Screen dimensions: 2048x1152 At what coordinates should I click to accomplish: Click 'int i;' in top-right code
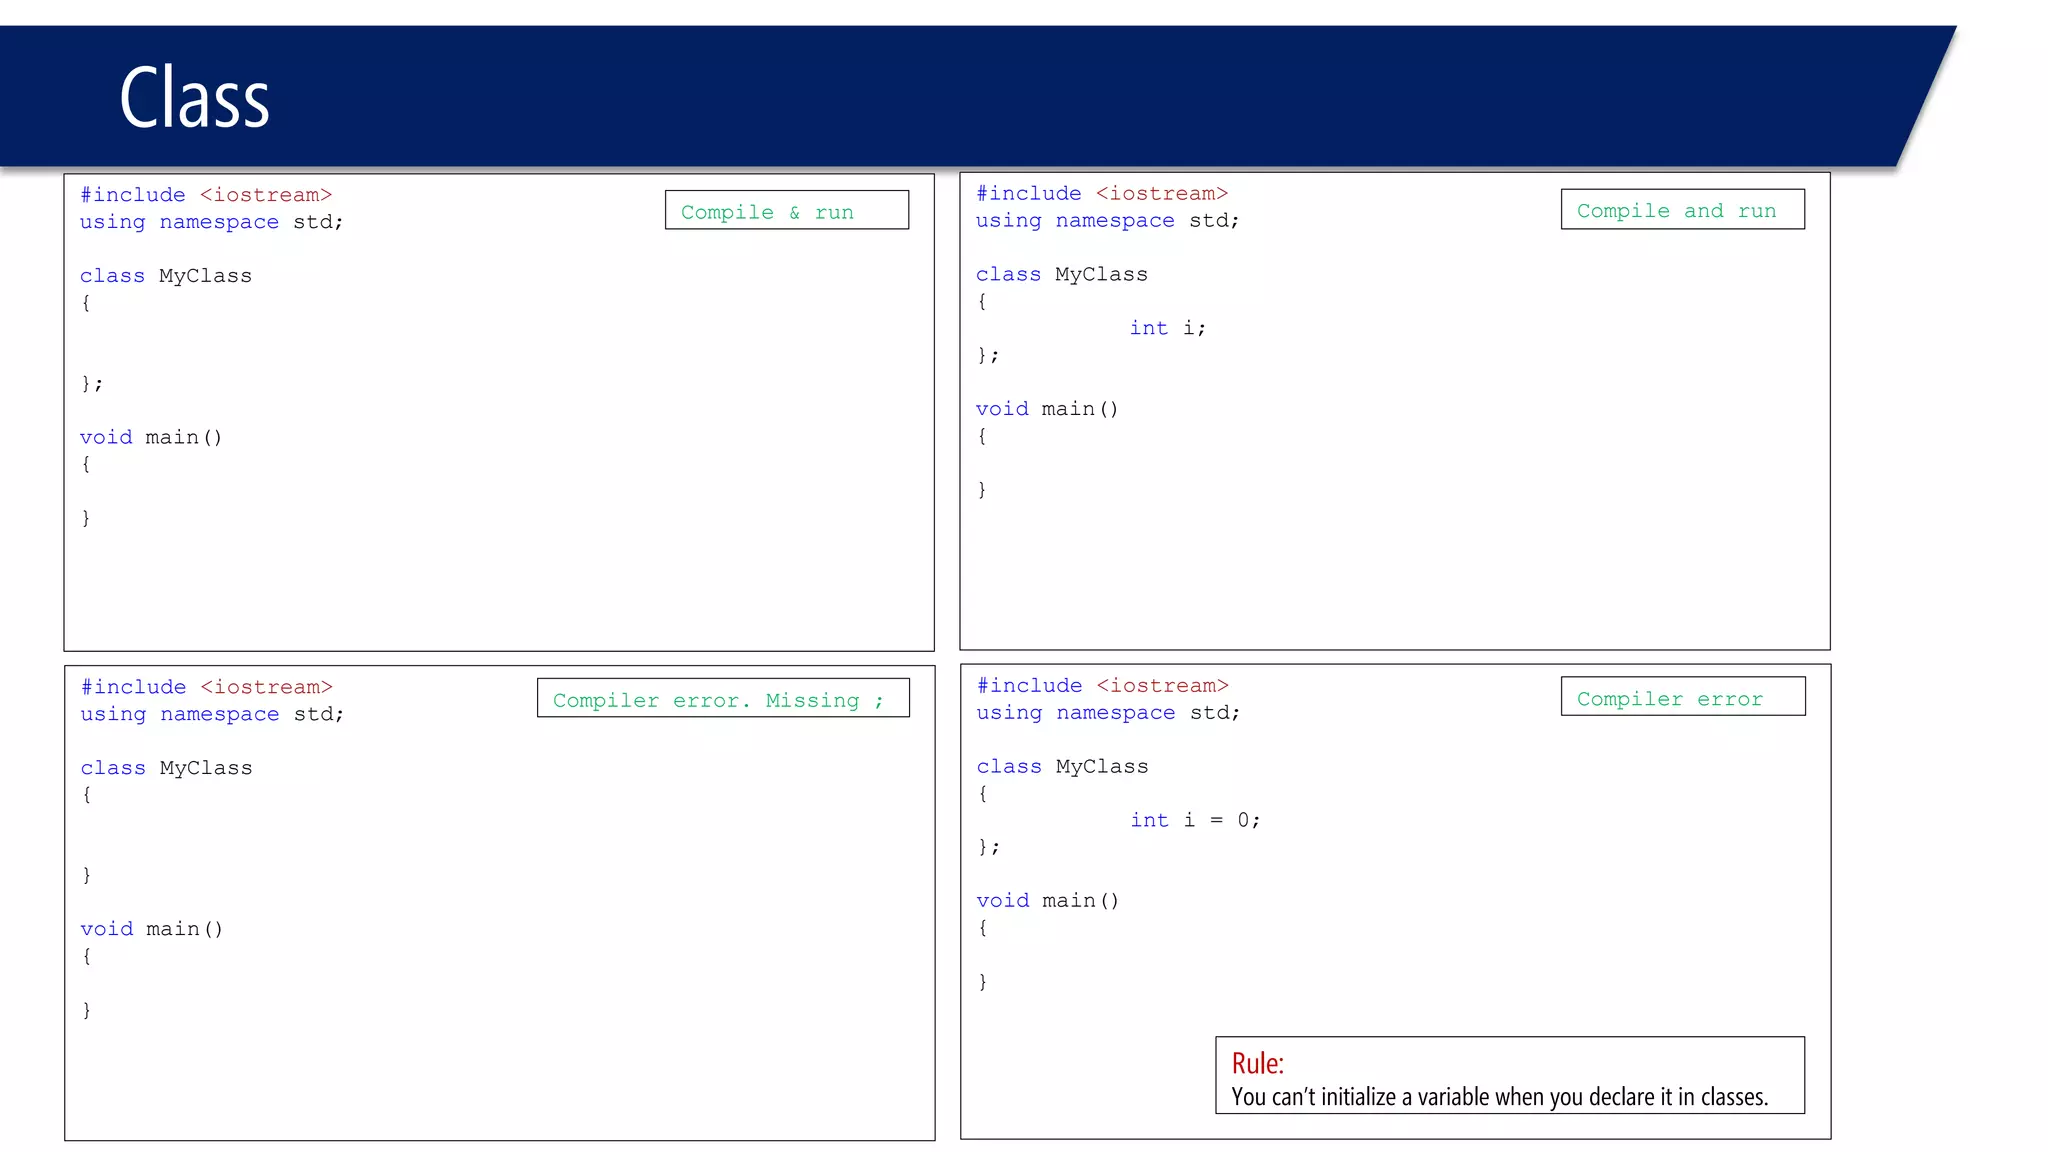1167,328
